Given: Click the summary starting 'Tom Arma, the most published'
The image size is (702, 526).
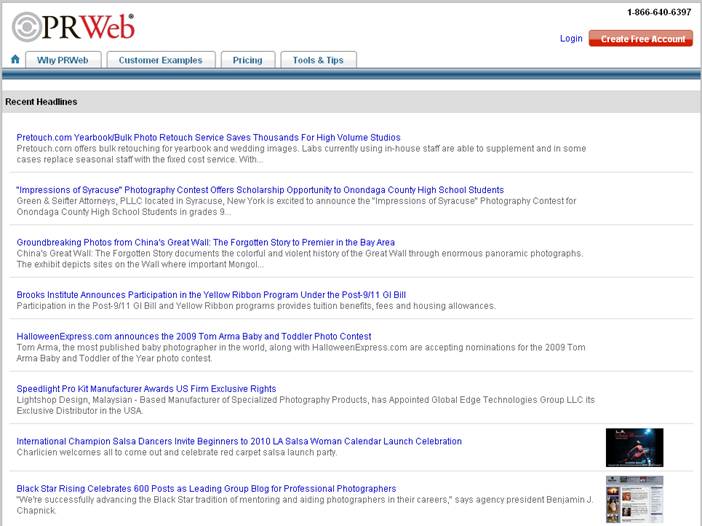Looking at the screenshot, I should pyautogui.click(x=301, y=353).
